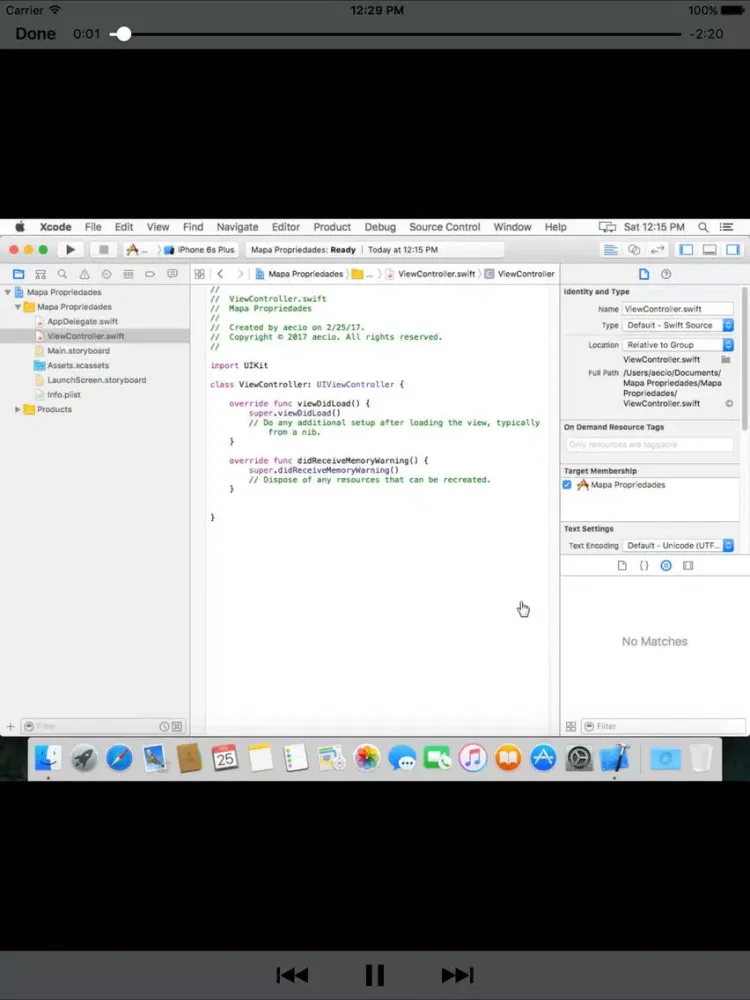The width and height of the screenshot is (750, 1000).
Task: Open the scheme selector in toolbar
Action: point(137,249)
